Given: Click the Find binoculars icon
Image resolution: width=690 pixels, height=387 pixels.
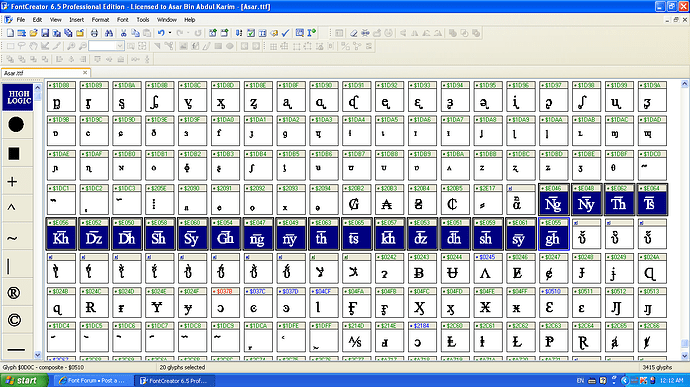Looking at the screenshot, I should (x=109, y=33).
